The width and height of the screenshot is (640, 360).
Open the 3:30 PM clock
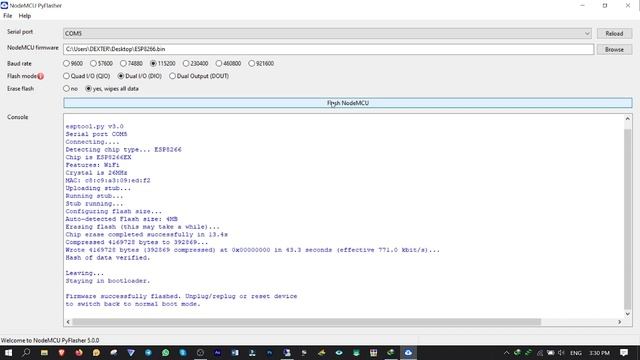[x=599, y=353]
